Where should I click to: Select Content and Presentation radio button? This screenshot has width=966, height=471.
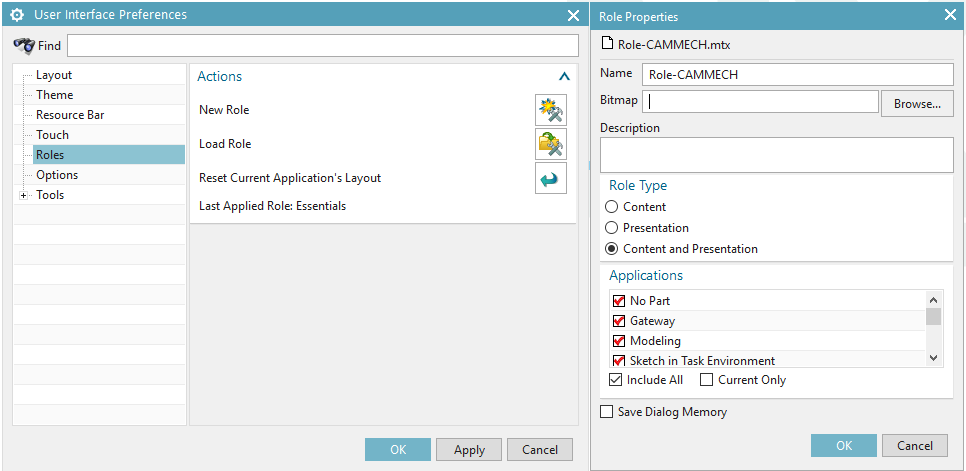tap(612, 249)
